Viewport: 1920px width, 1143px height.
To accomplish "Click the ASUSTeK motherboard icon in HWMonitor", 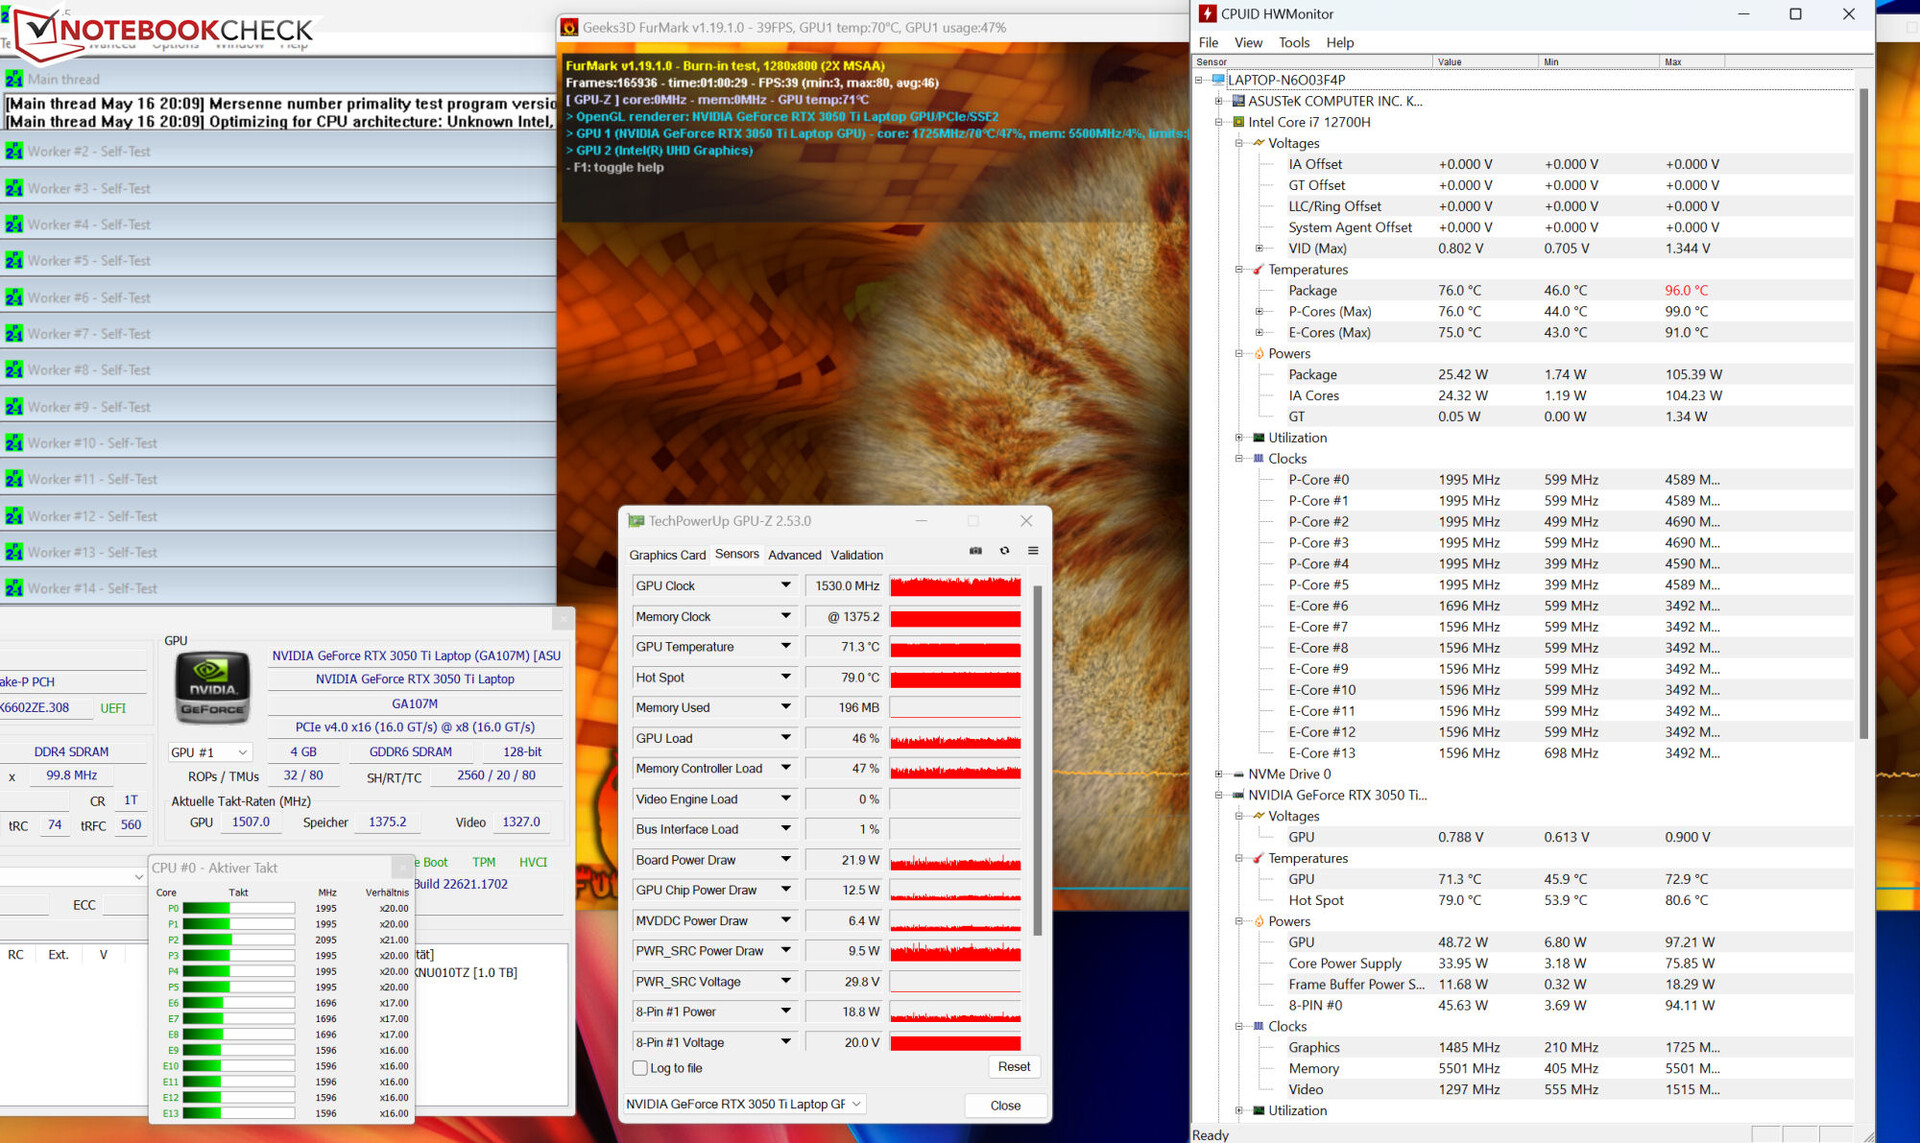I will tap(1238, 101).
